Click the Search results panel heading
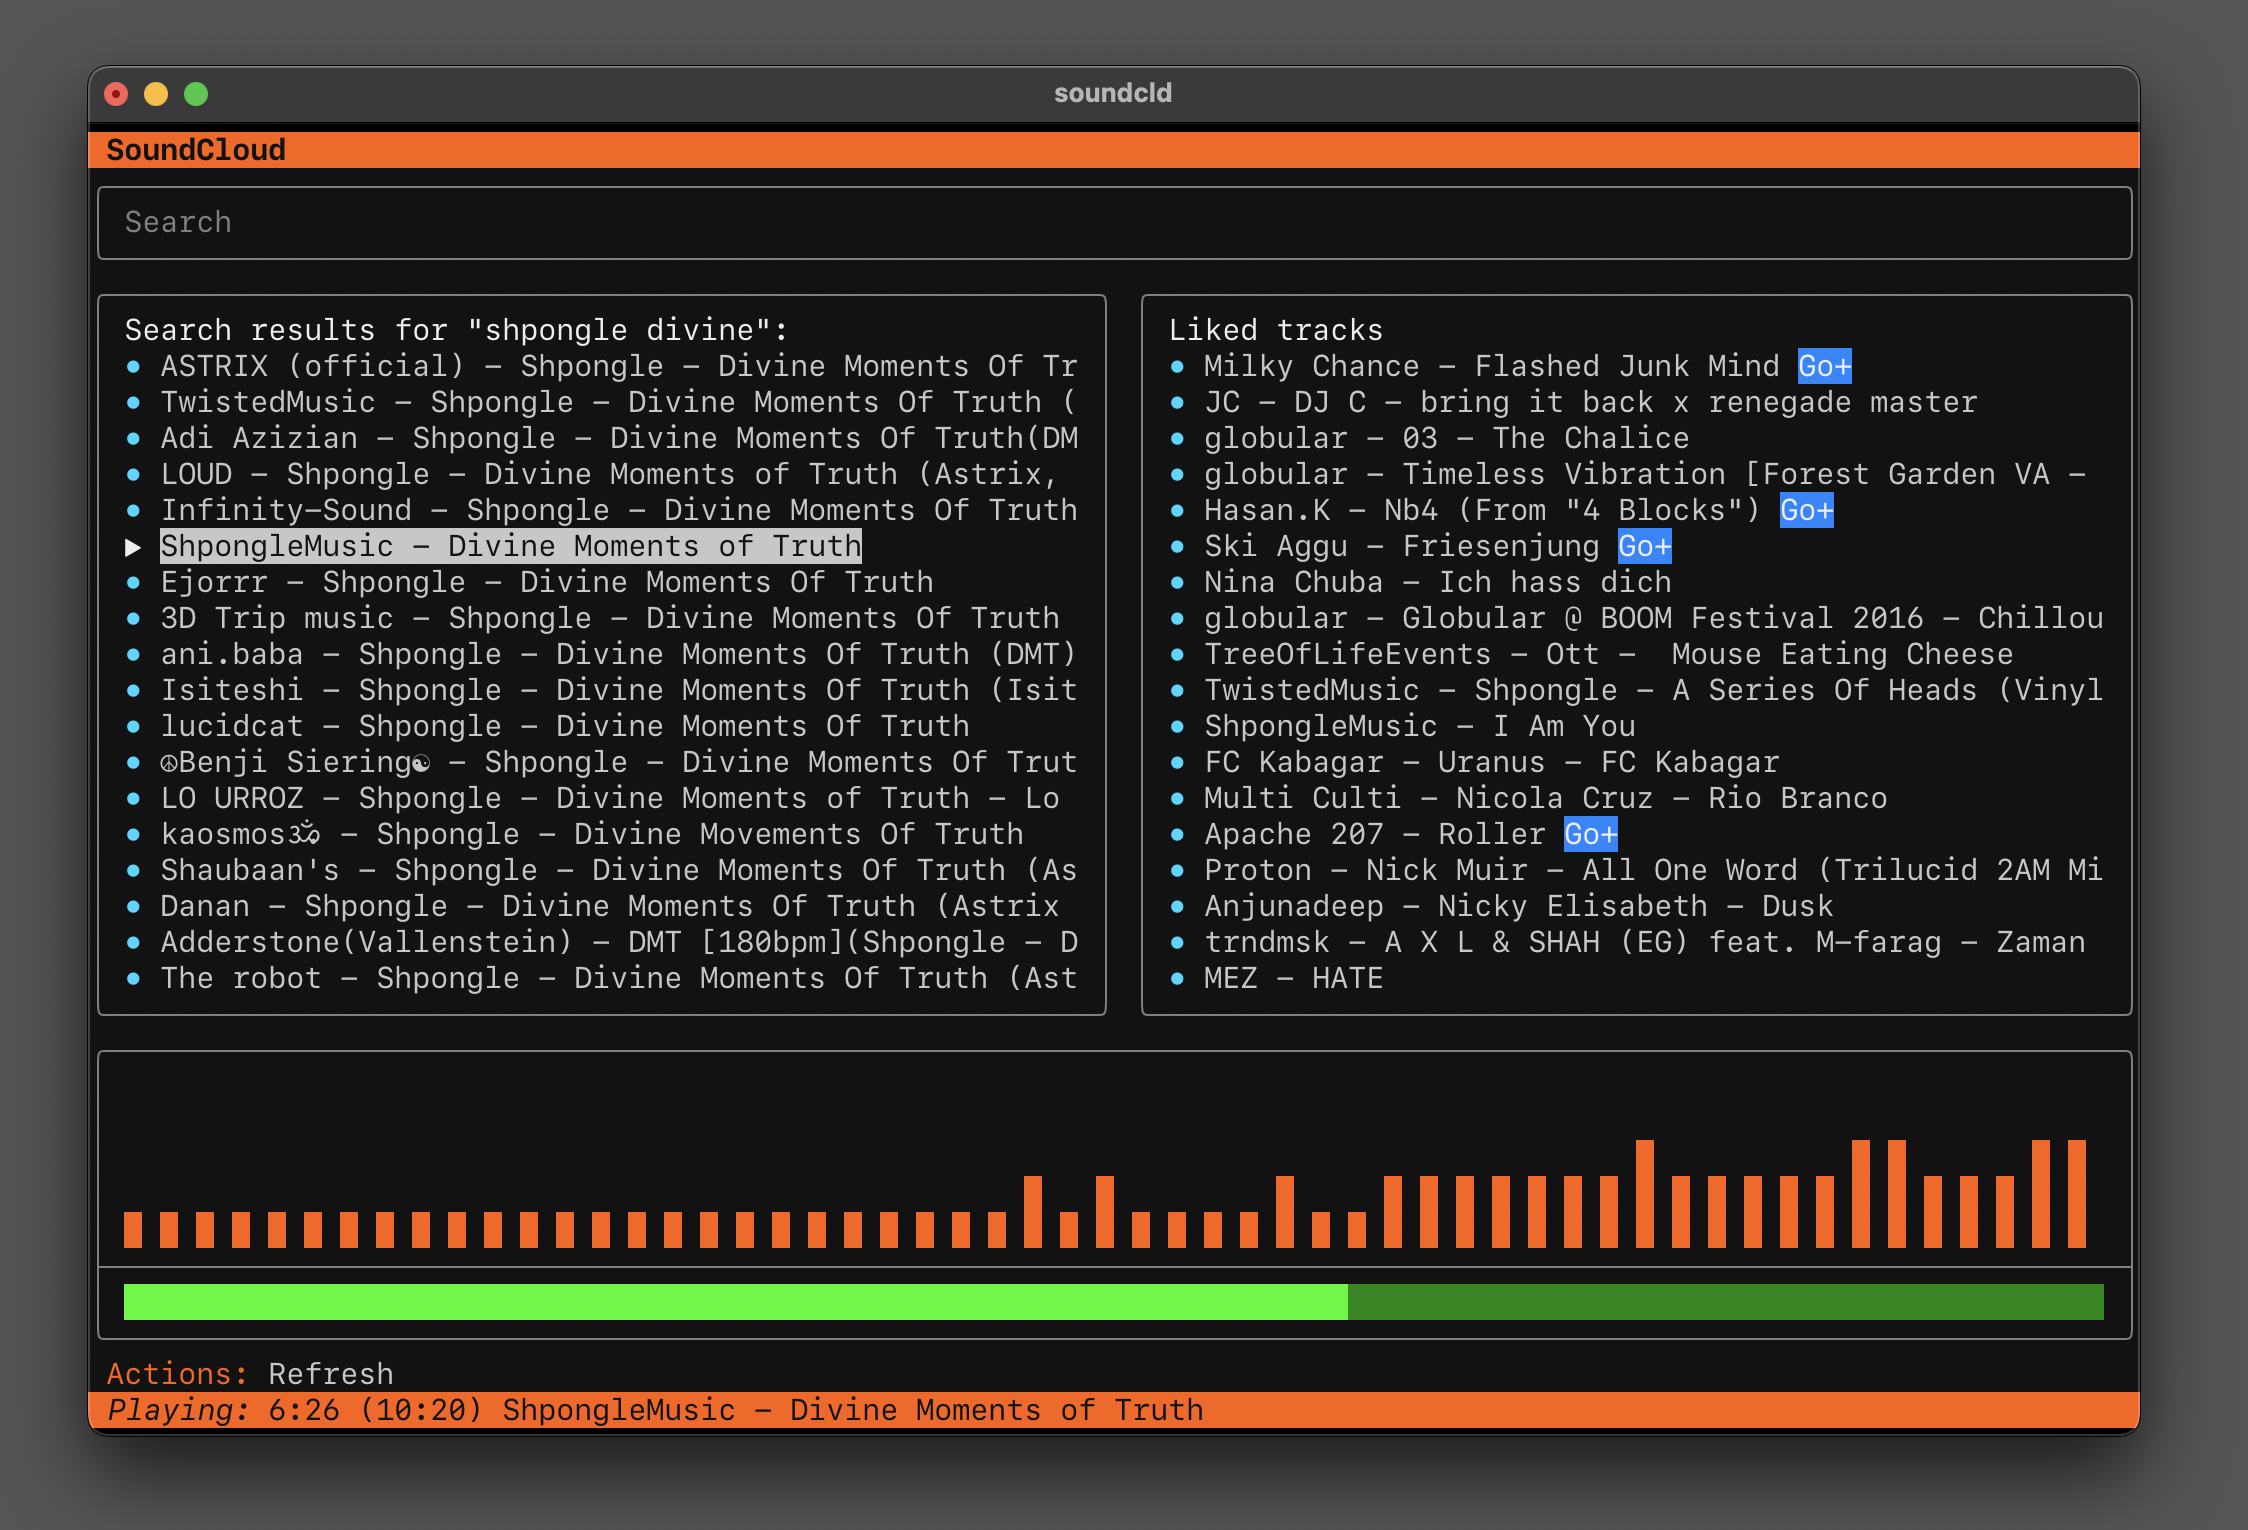 [x=457, y=330]
